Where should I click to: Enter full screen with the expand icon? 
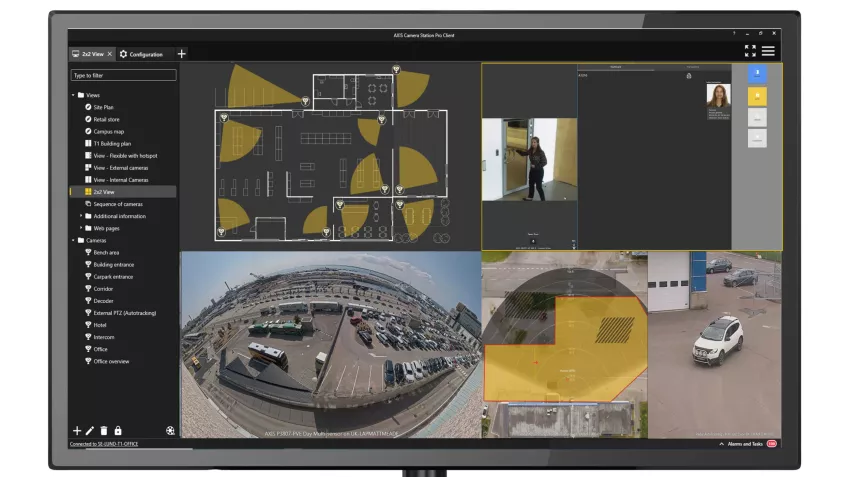coord(750,51)
